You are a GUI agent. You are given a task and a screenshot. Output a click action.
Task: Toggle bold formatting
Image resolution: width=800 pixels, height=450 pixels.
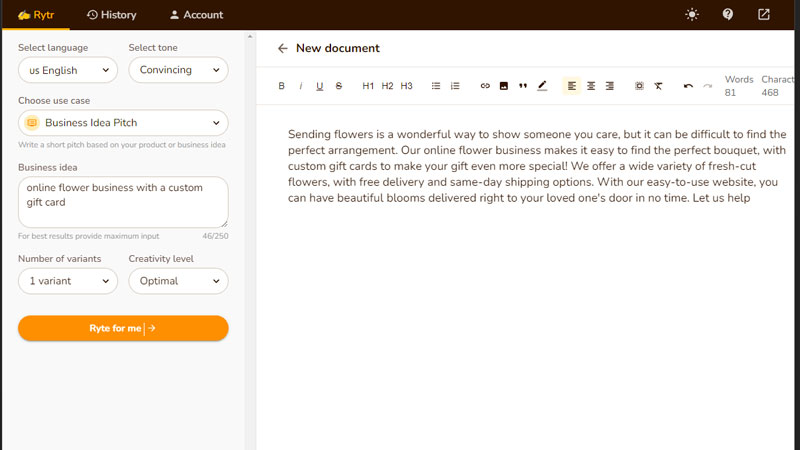[281, 86]
